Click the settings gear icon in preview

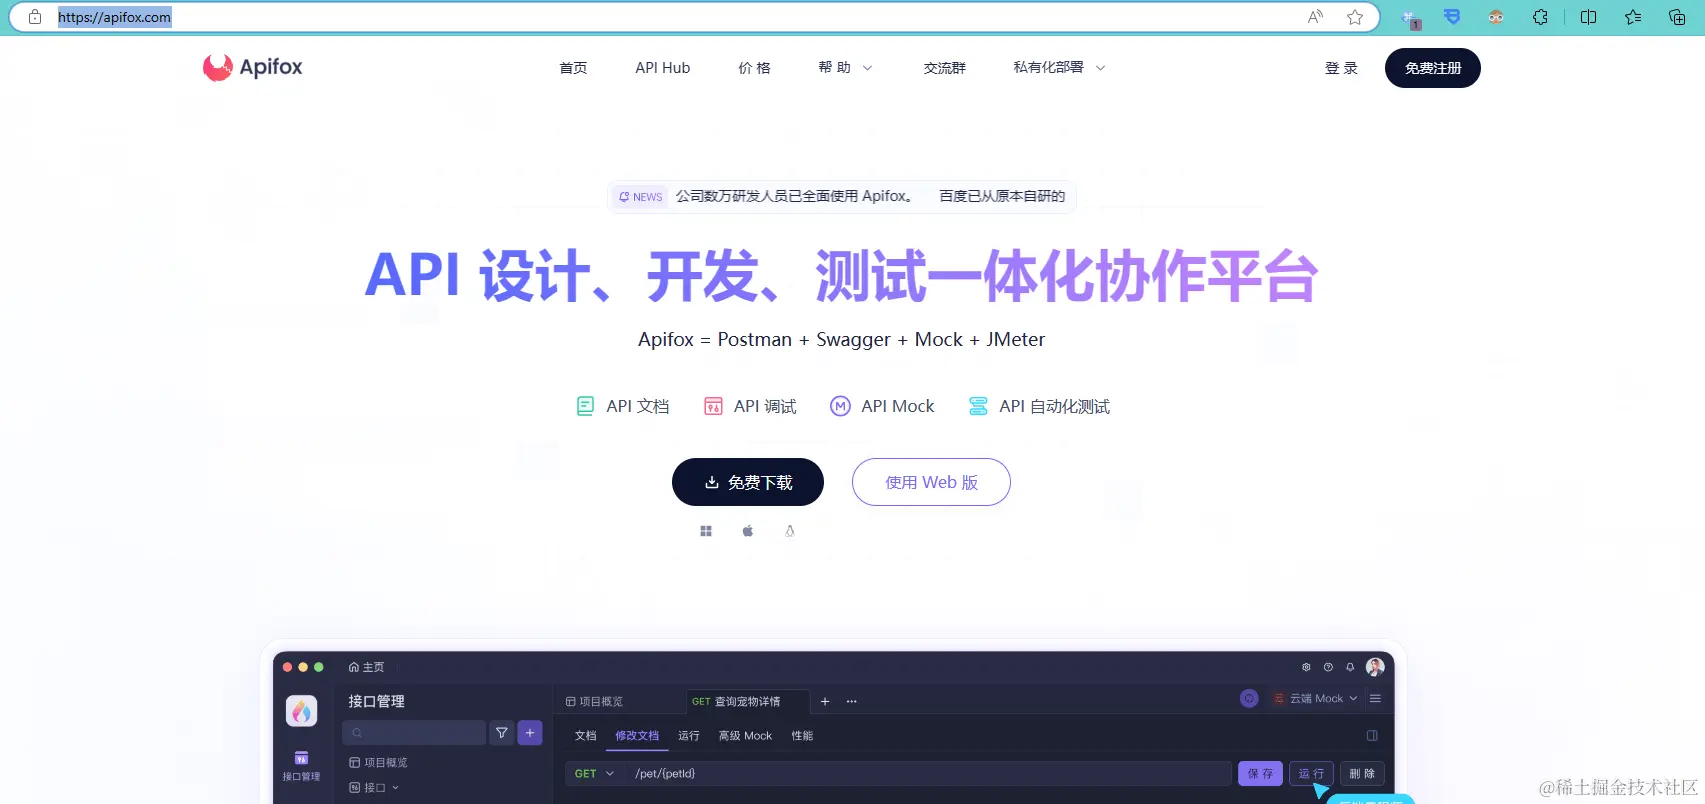[x=1306, y=667]
